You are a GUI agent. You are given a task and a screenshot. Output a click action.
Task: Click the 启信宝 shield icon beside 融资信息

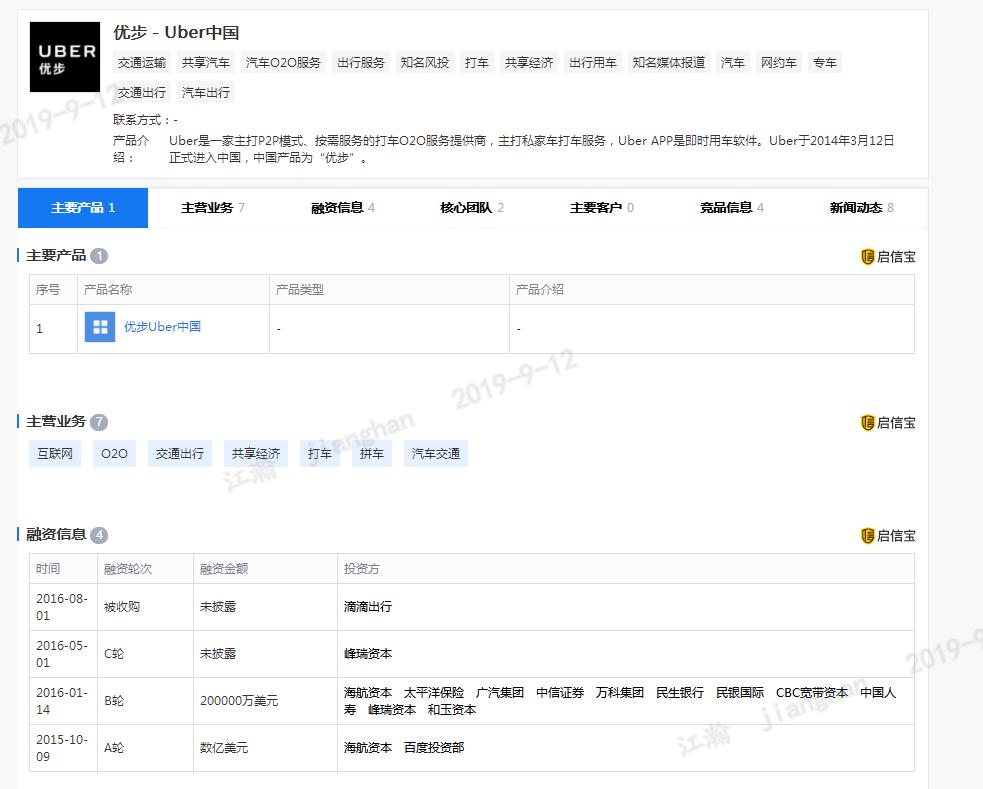click(868, 536)
